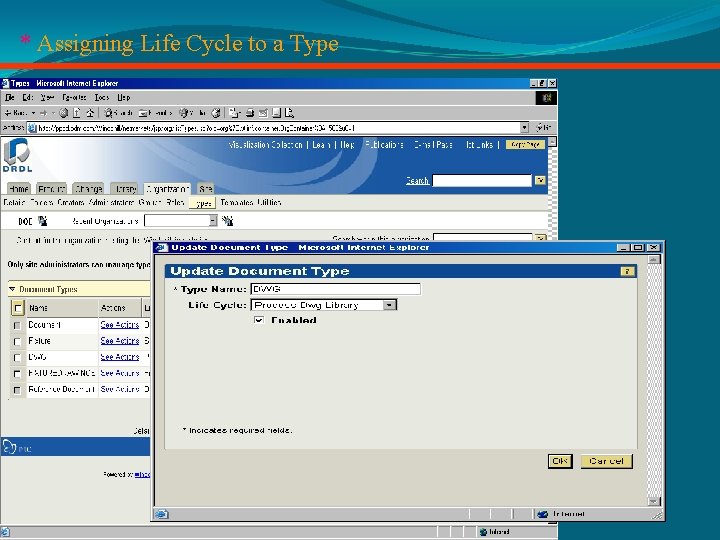Click the yellow go icon beside Search field

(540, 180)
